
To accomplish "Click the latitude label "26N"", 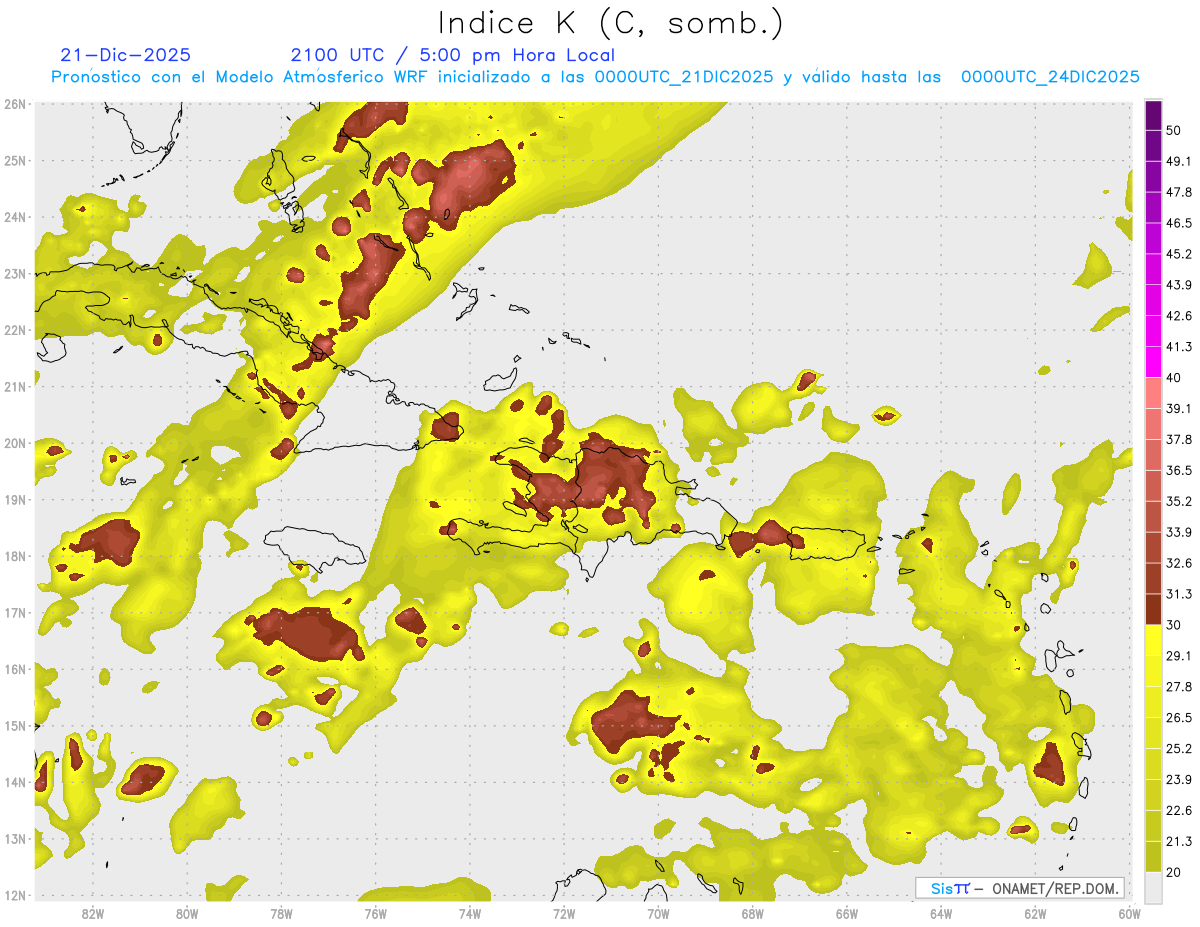I will [15, 104].
